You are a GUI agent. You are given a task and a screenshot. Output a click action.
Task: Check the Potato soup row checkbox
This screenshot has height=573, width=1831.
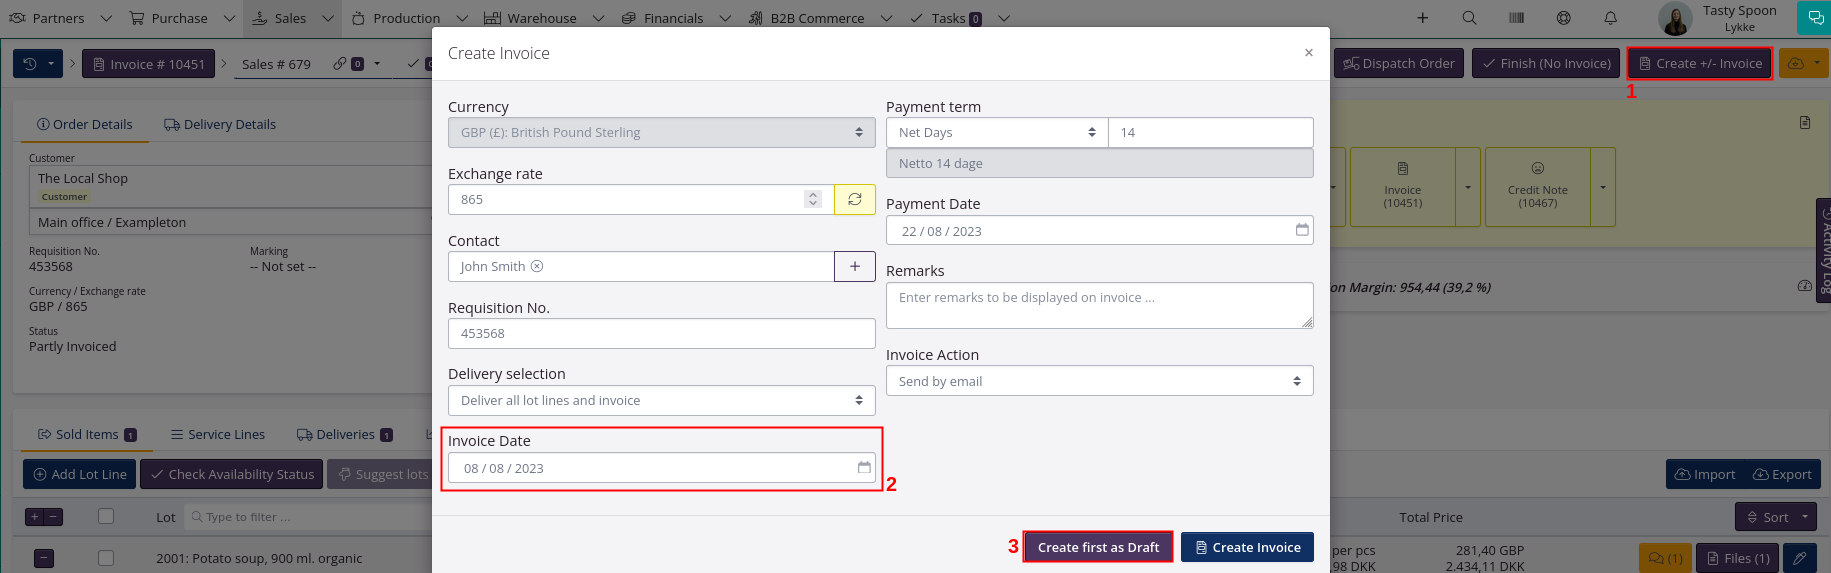pos(106,558)
